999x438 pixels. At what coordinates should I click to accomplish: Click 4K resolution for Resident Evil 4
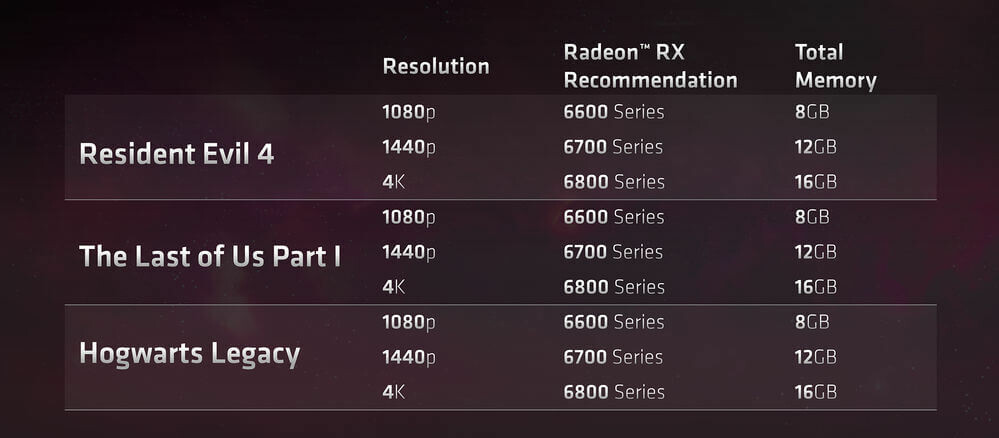pos(393,182)
